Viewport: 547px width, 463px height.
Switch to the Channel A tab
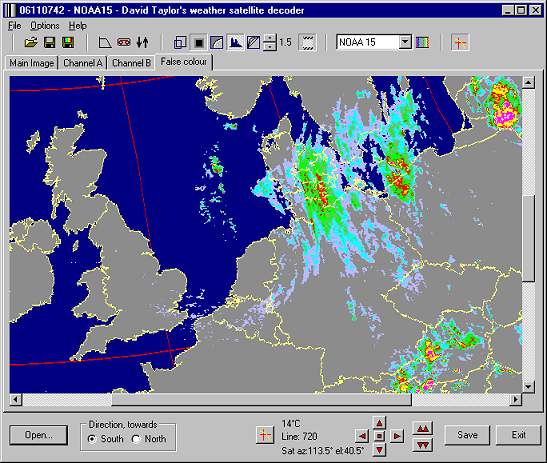point(83,63)
